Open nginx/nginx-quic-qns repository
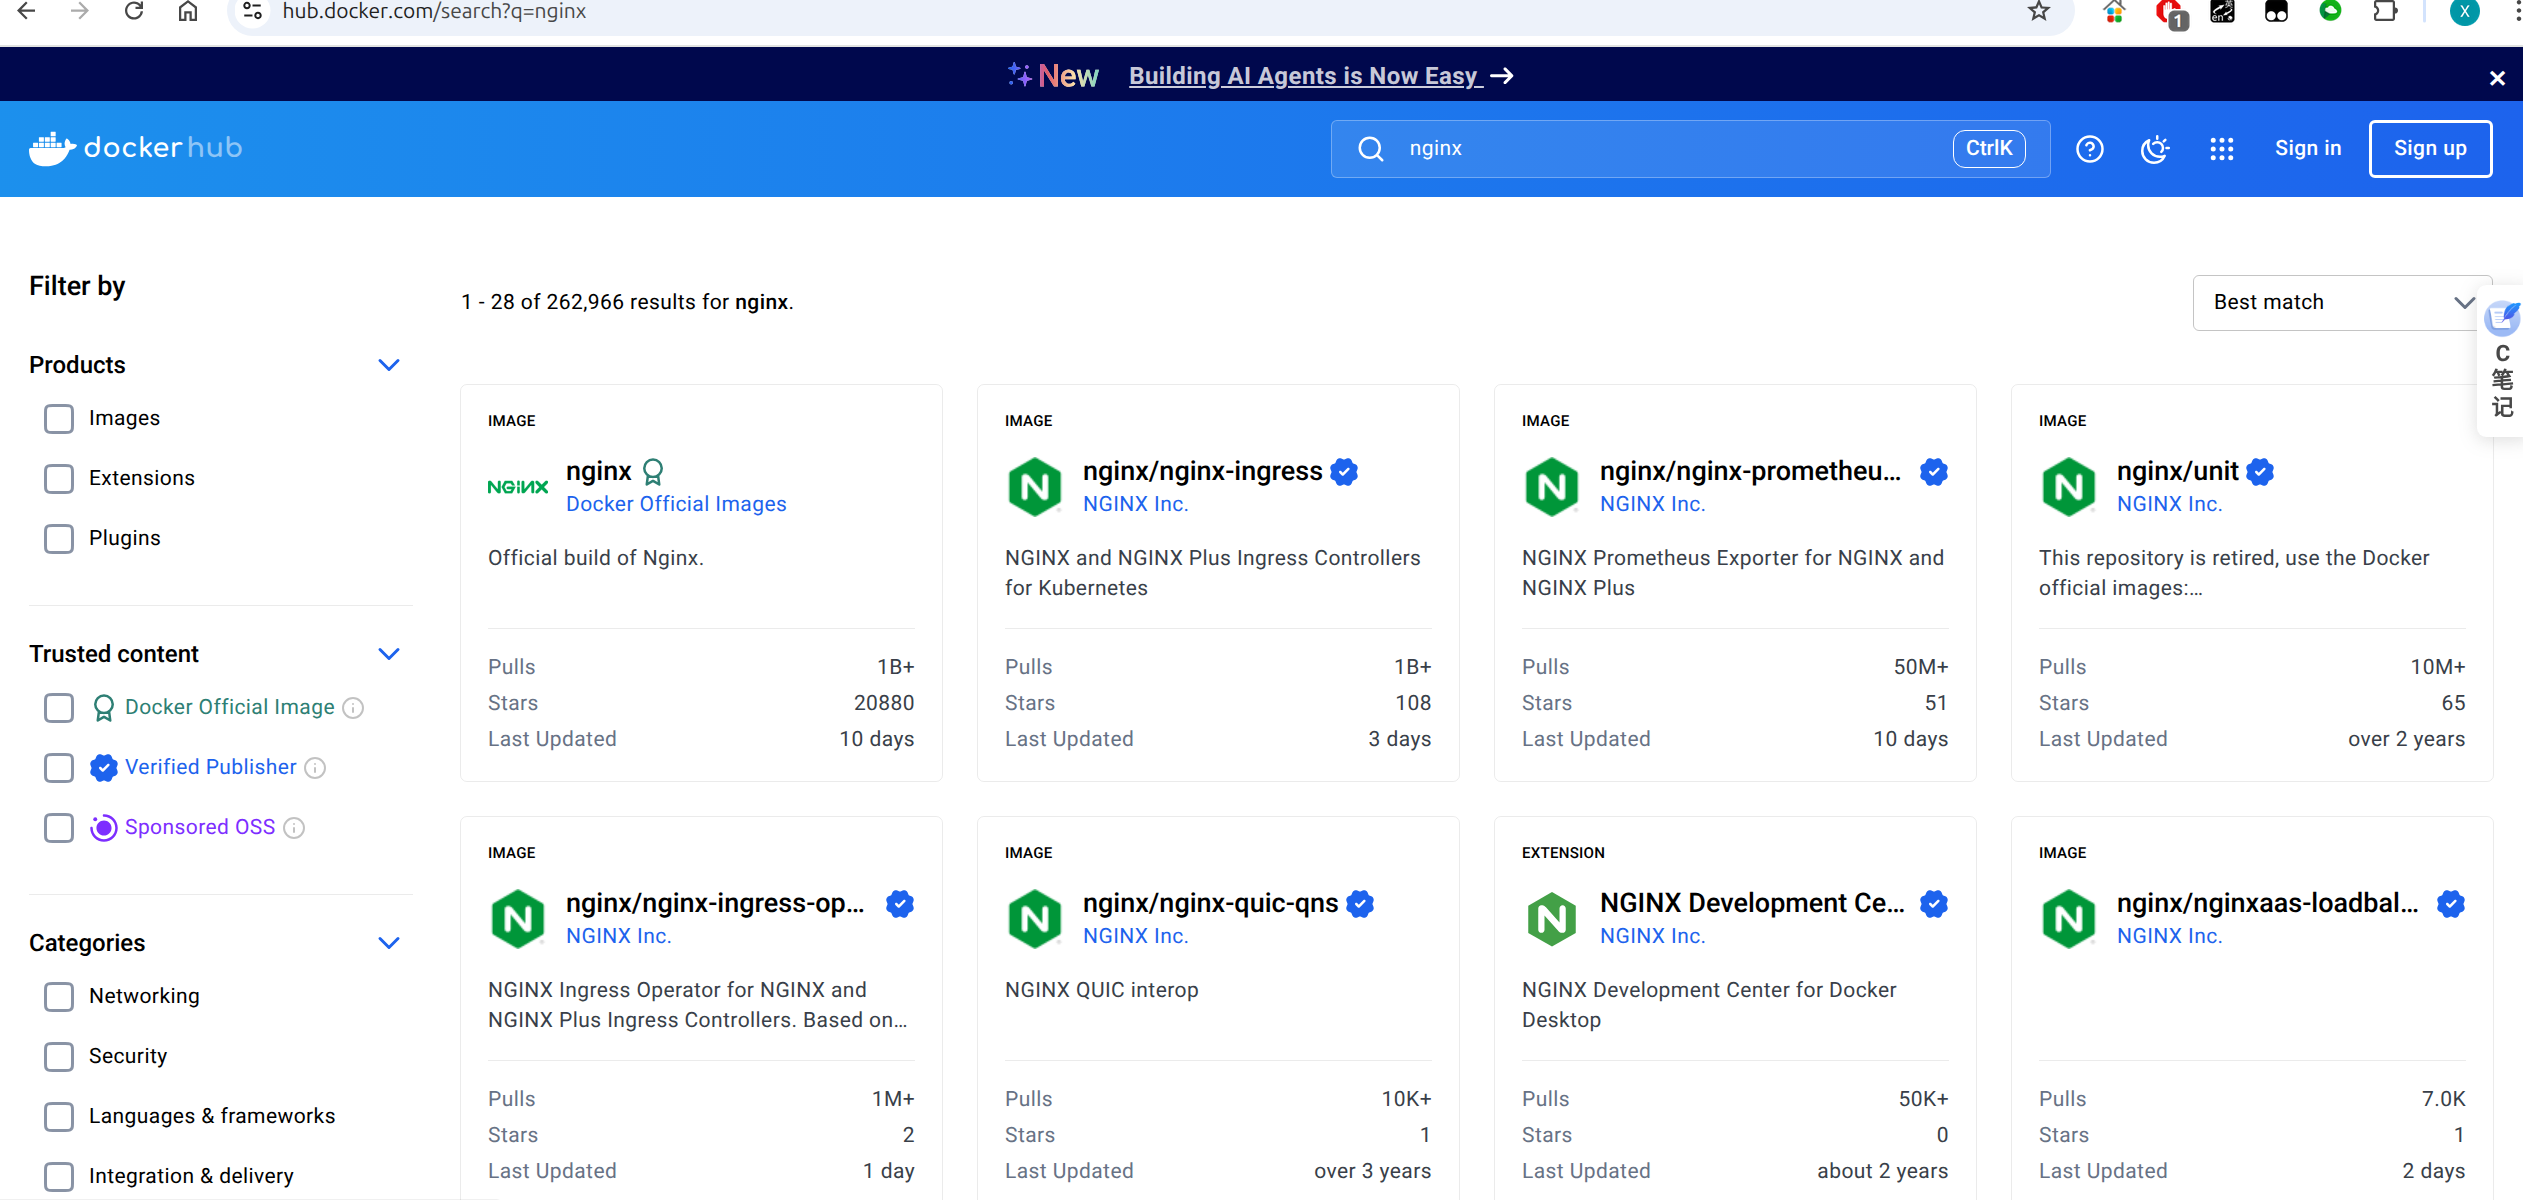Screen dimensions: 2523x1200 pos(1210,903)
